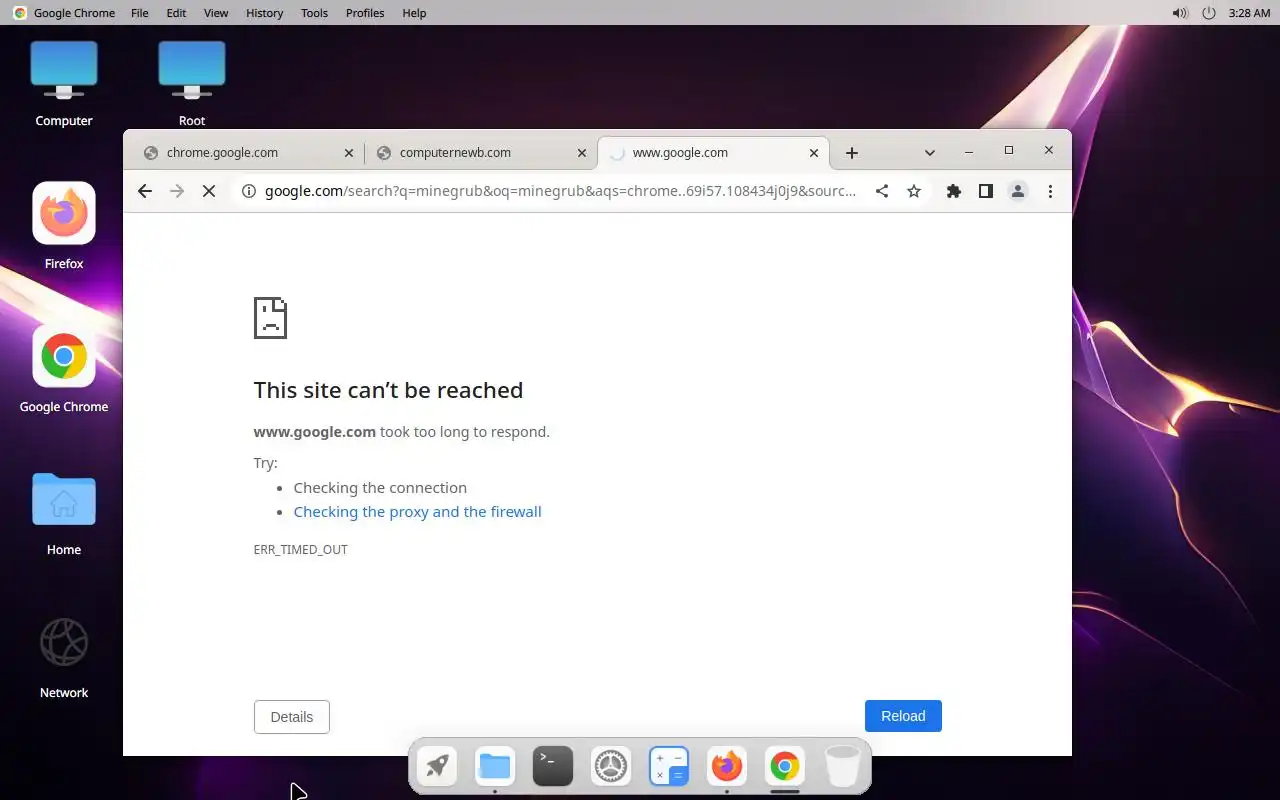The height and width of the screenshot is (800, 1280).
Task: Click the 3:28 AM clock
Action: coord(1249,13)
